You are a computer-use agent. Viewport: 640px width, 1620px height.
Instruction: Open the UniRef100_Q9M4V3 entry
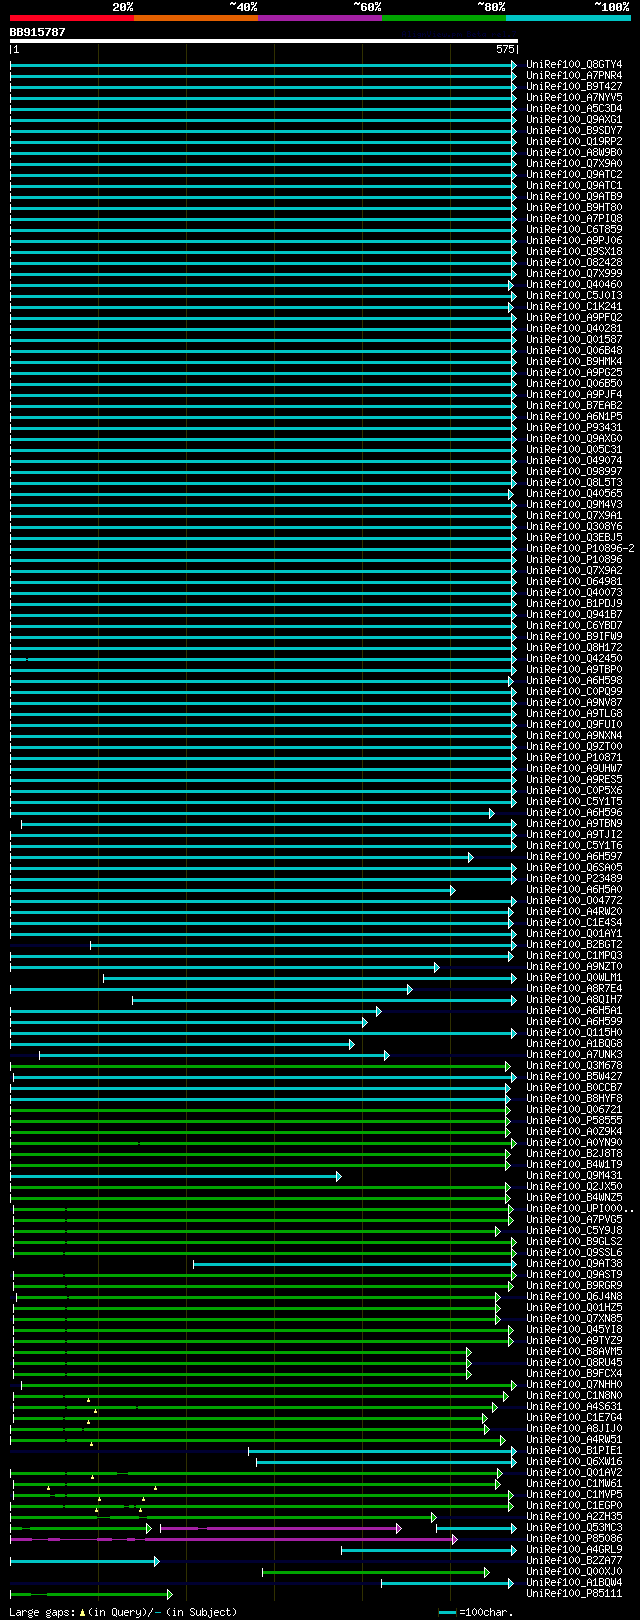(x=574, y=504)
